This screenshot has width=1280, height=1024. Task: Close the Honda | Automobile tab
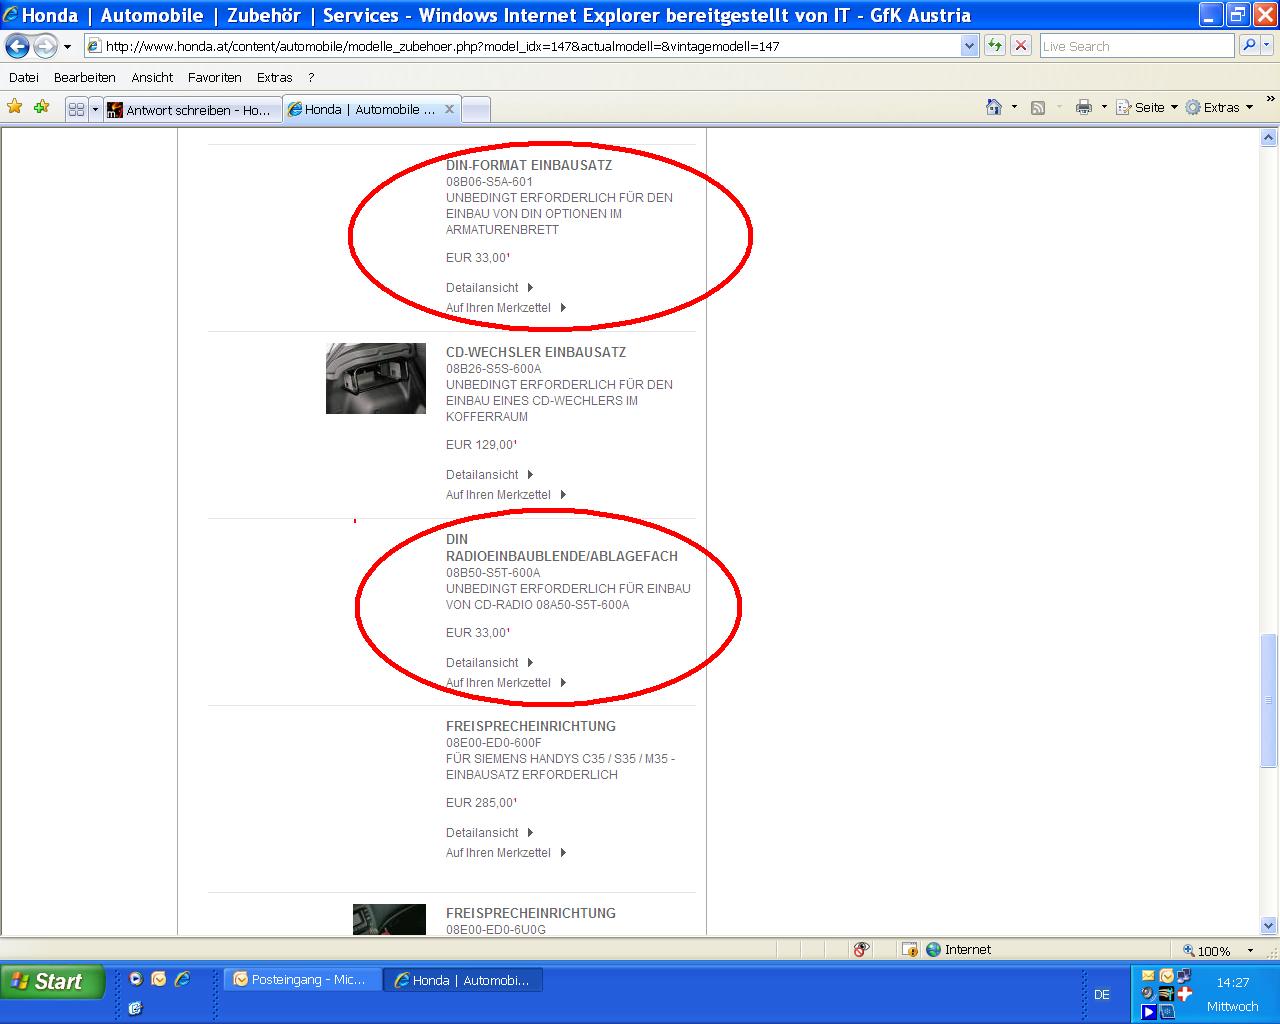(449, 109)
